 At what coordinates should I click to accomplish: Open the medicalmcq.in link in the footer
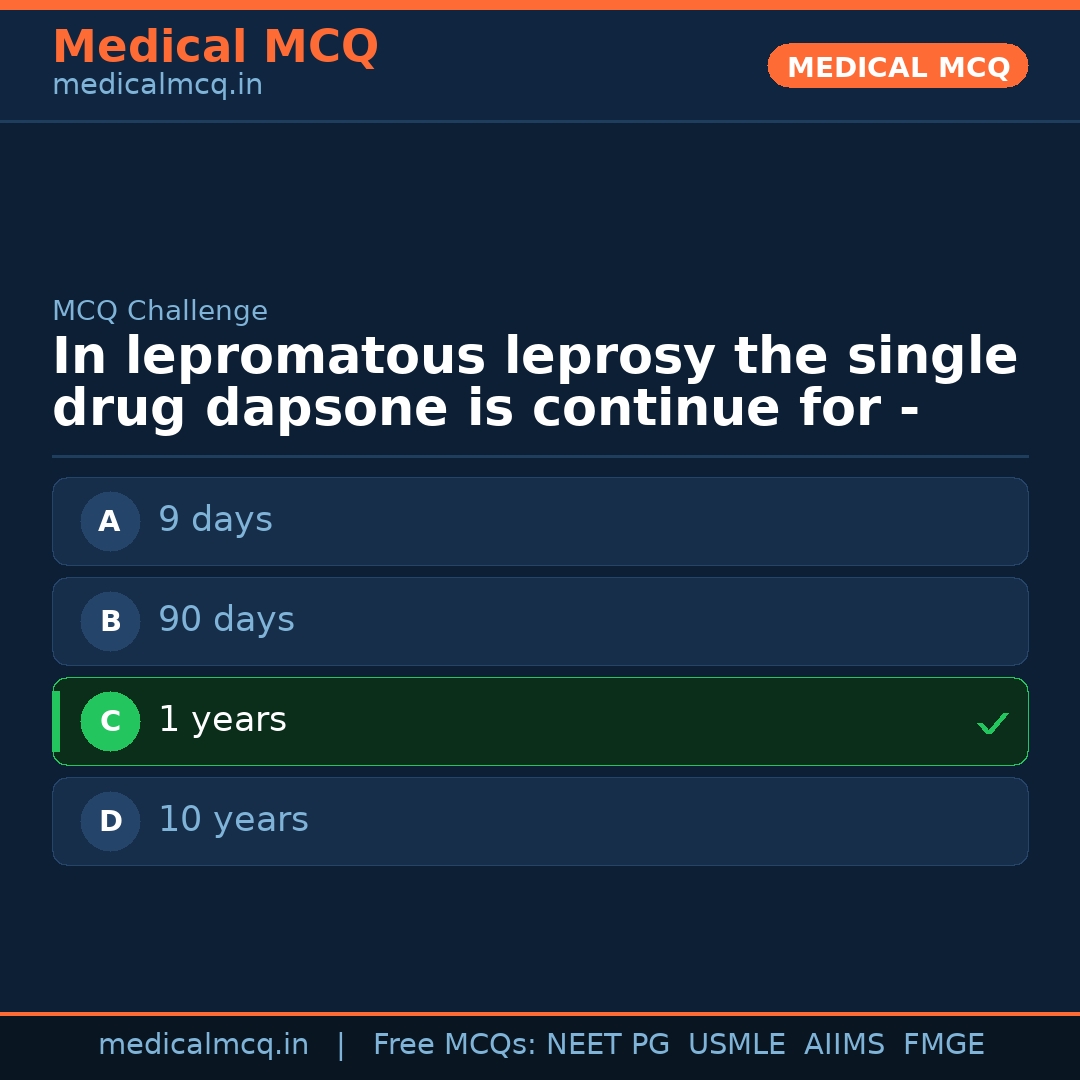(203, 1045)
